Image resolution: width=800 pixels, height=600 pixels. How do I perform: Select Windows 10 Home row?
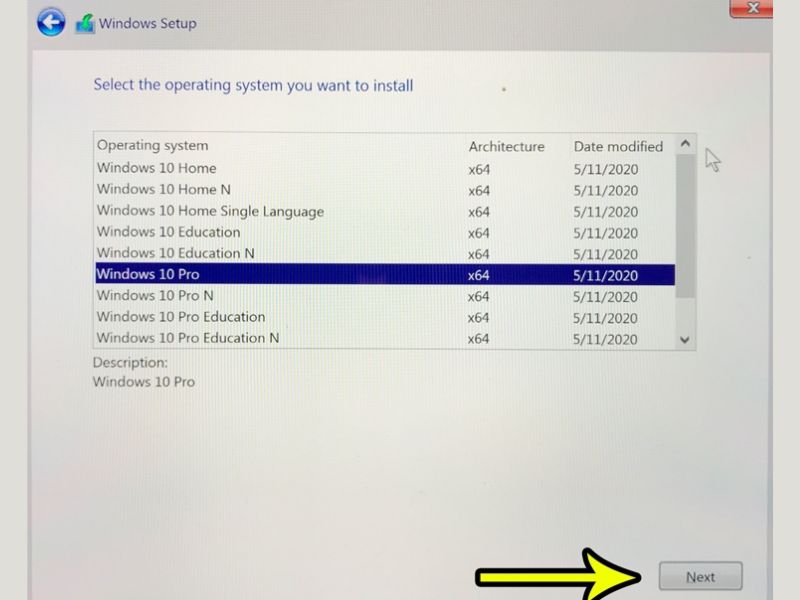point(385,168)
